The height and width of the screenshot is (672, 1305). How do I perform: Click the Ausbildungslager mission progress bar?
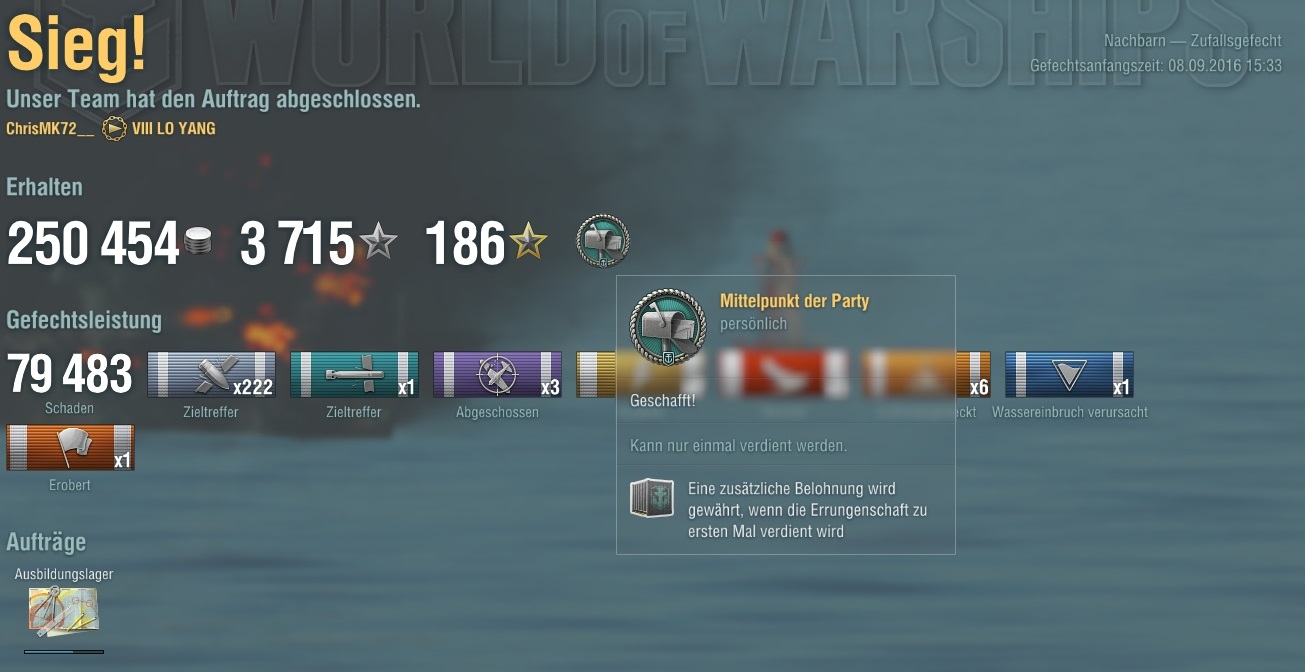(64, 652)
